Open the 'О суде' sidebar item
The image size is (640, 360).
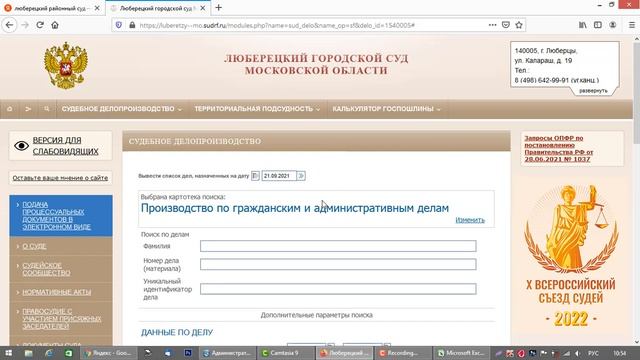(34, 247)
